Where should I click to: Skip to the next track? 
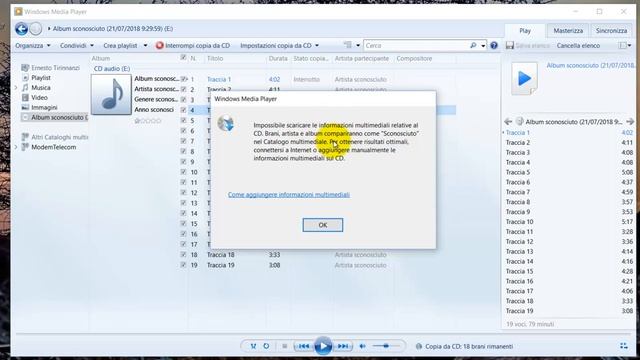point(343,346)
